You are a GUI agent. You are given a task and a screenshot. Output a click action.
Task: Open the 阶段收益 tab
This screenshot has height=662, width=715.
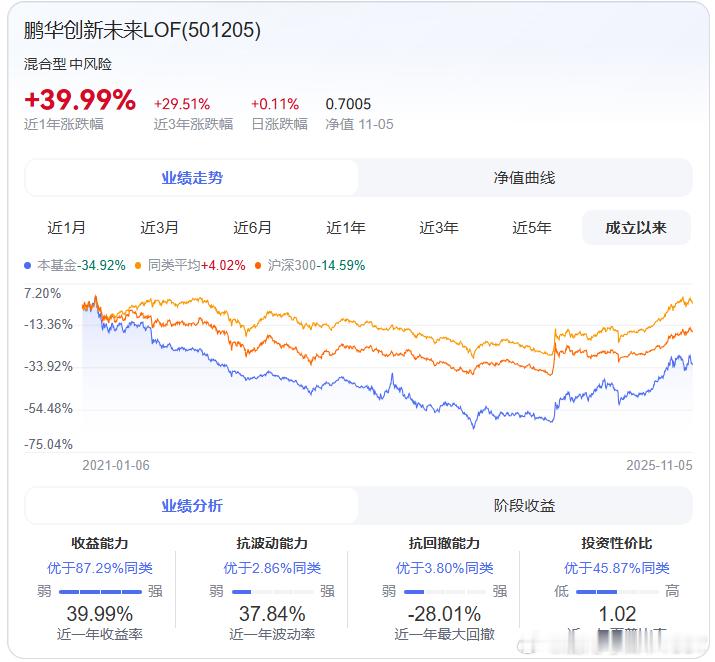click(x=524, y=506)
